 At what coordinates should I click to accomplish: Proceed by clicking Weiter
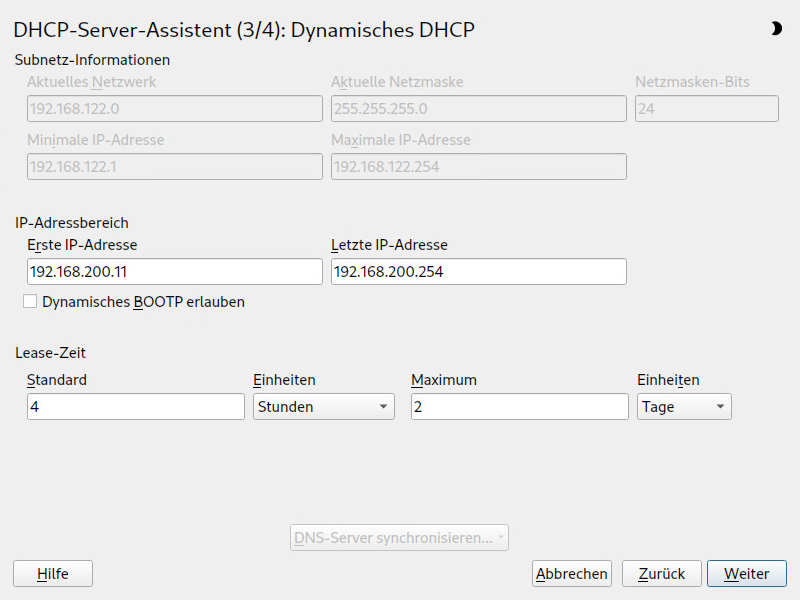click(747, 573)
